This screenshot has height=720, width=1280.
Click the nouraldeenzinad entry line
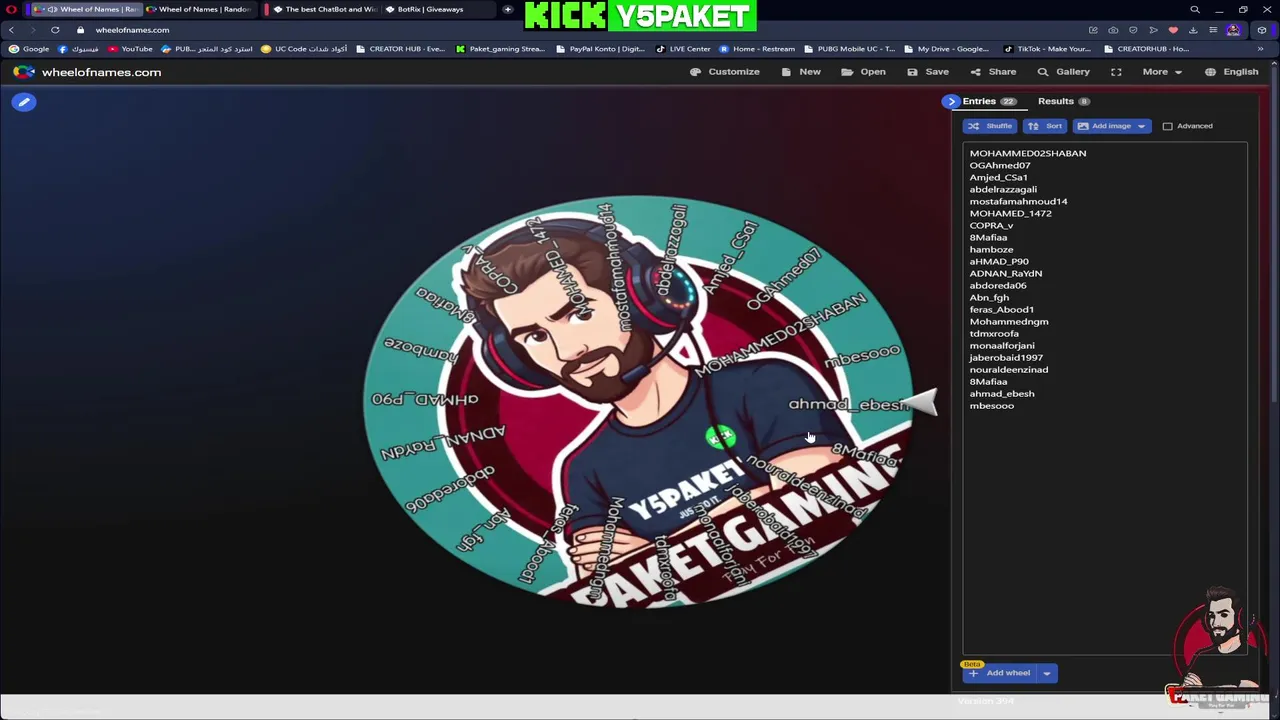[1008, 369]
